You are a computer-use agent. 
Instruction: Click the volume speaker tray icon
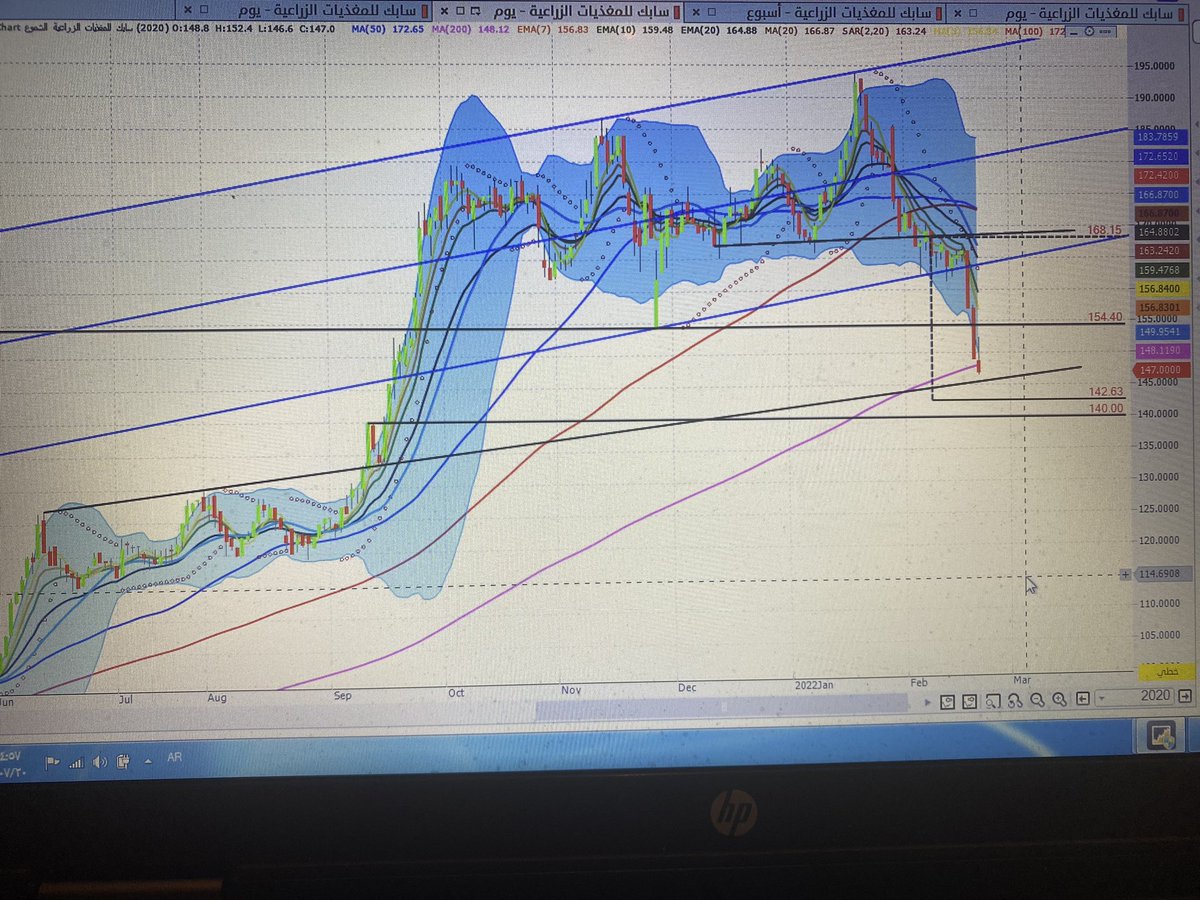100,762
